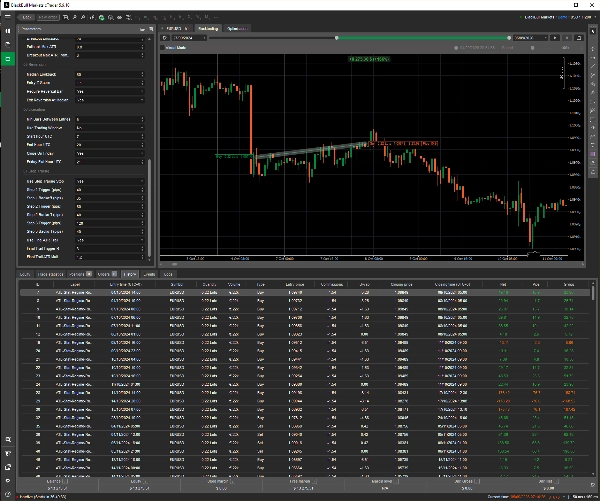
Task: Click the first icon after the Build button
Action: [x=66, y=18]
